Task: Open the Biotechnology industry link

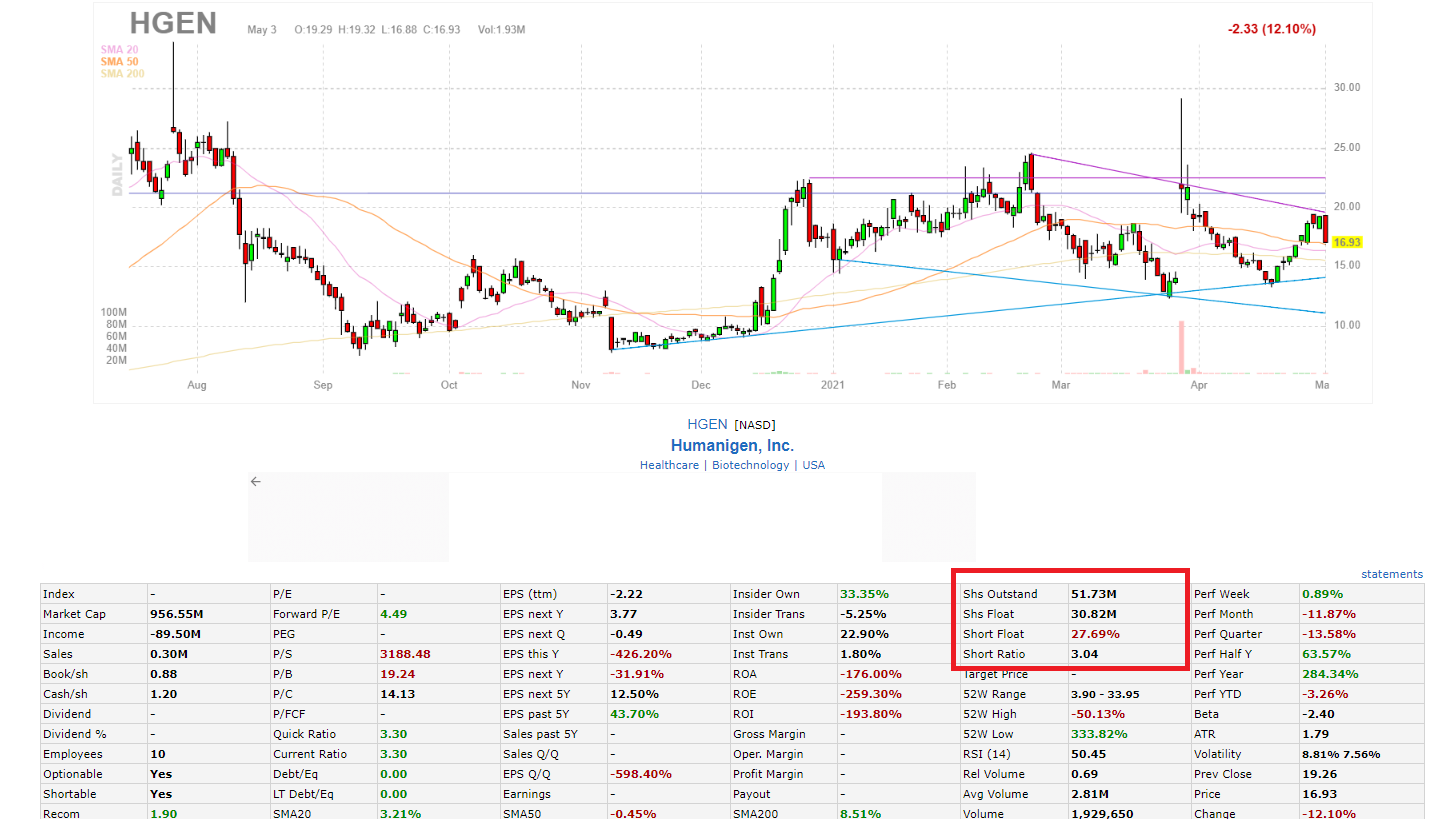Action: pyautogui.click(x=750, y=465)
